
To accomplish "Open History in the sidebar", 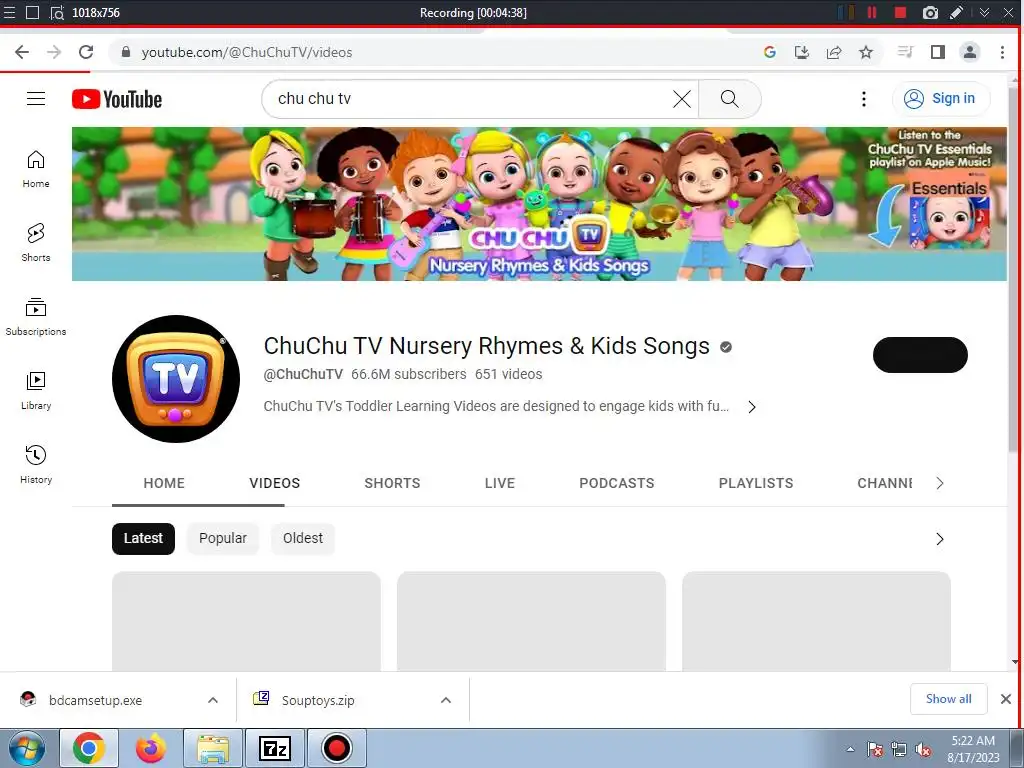I will point(36,464).
